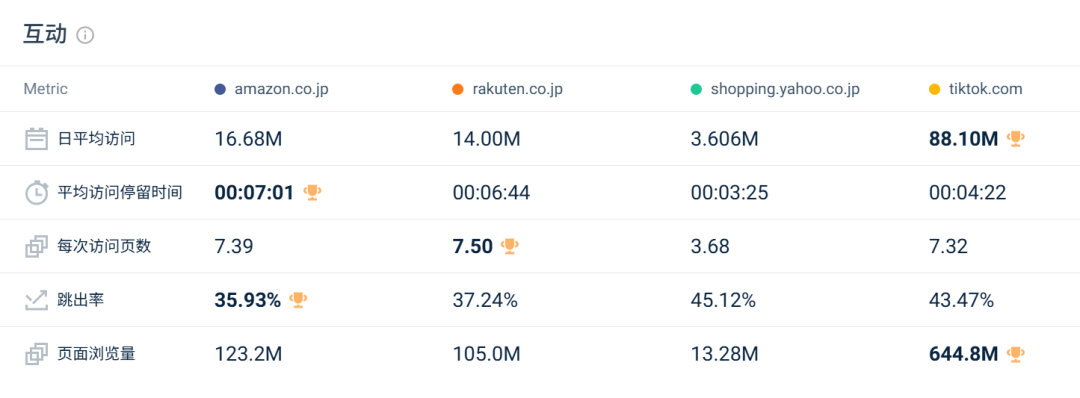Click the trophy beside tiktok 88.10M visits

point(1015,139)
